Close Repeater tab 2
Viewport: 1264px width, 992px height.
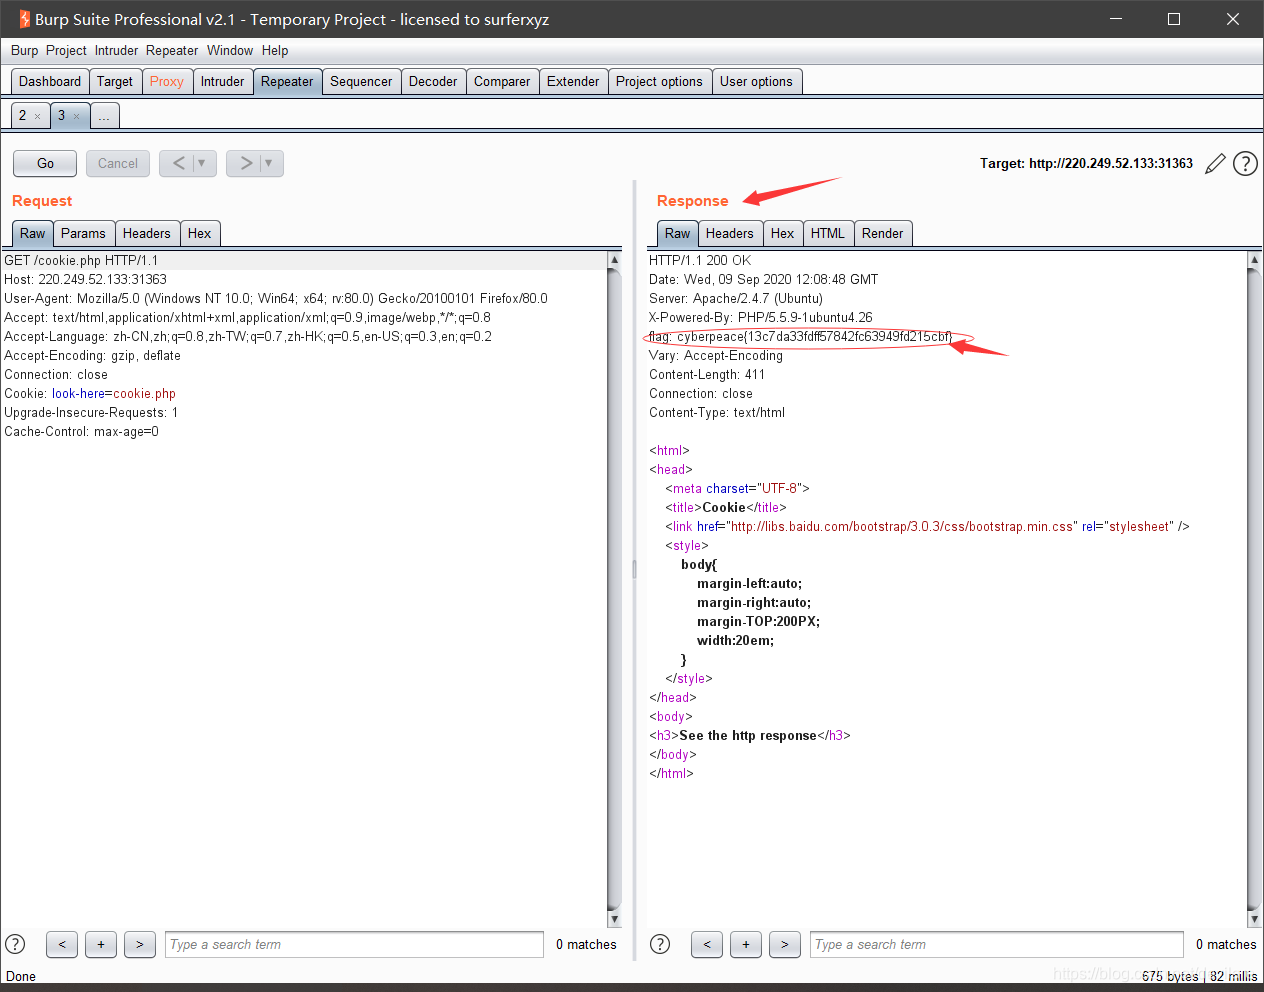[38, 116]
